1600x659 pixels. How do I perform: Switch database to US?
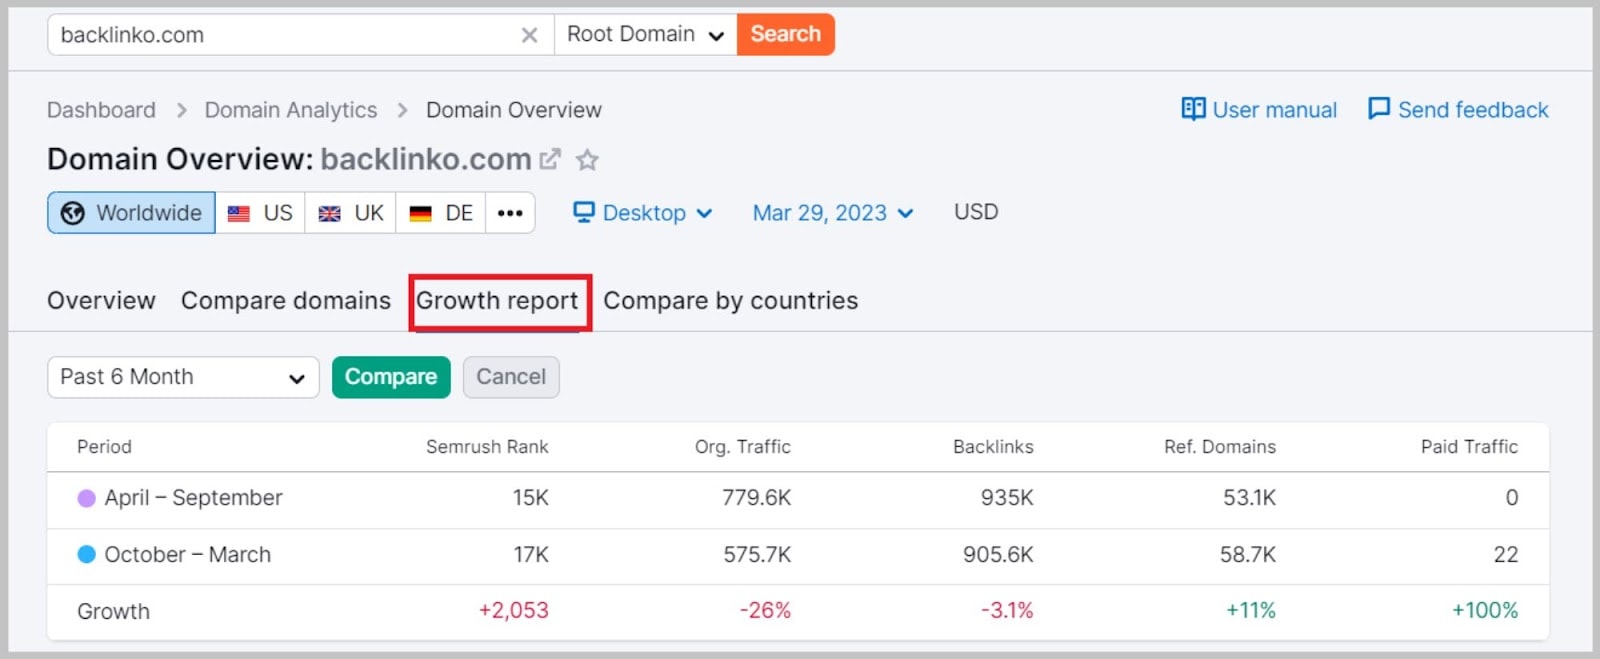pyautogui.click(x=260, y=213)
